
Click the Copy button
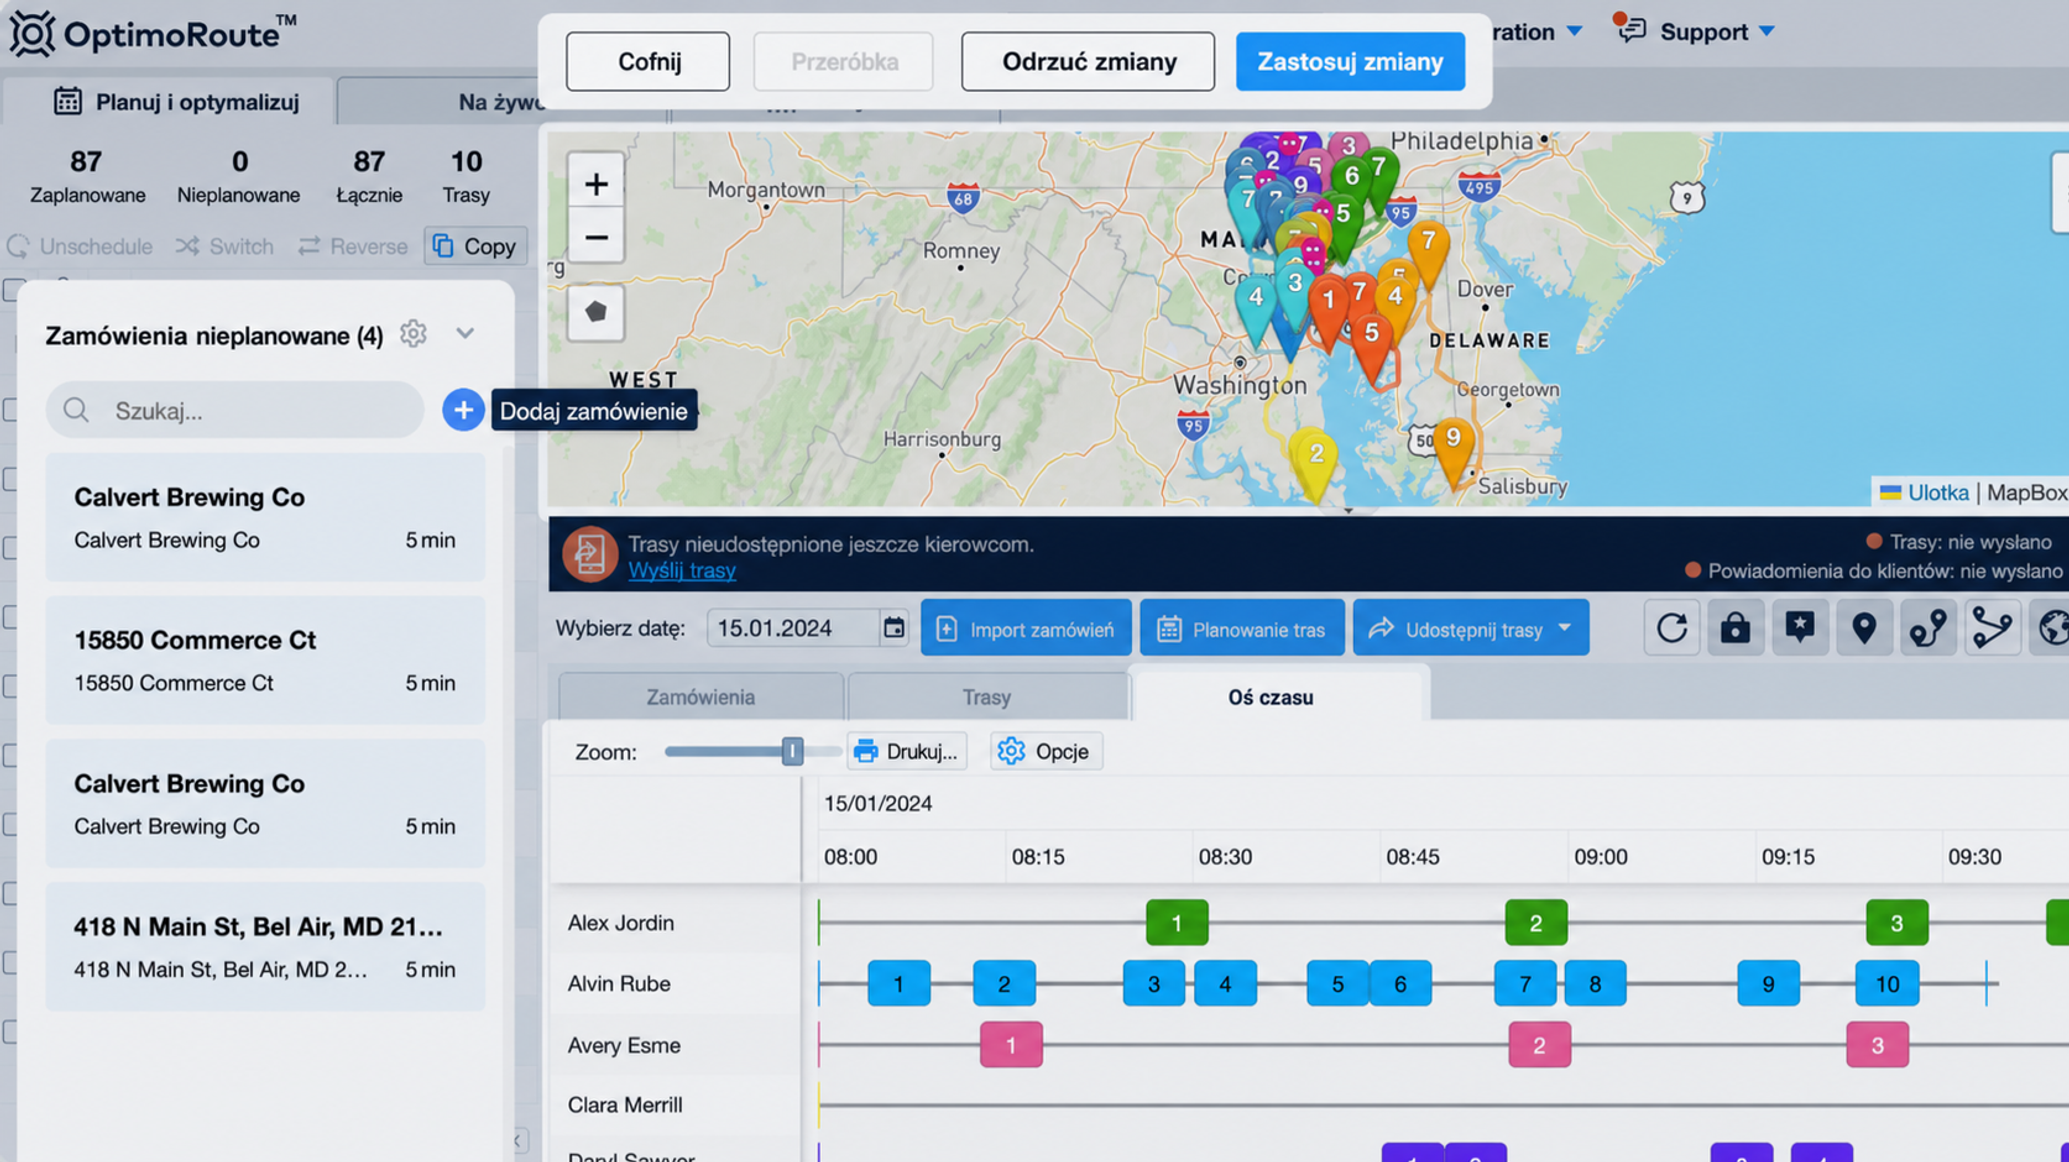click(x=475, y=246)
